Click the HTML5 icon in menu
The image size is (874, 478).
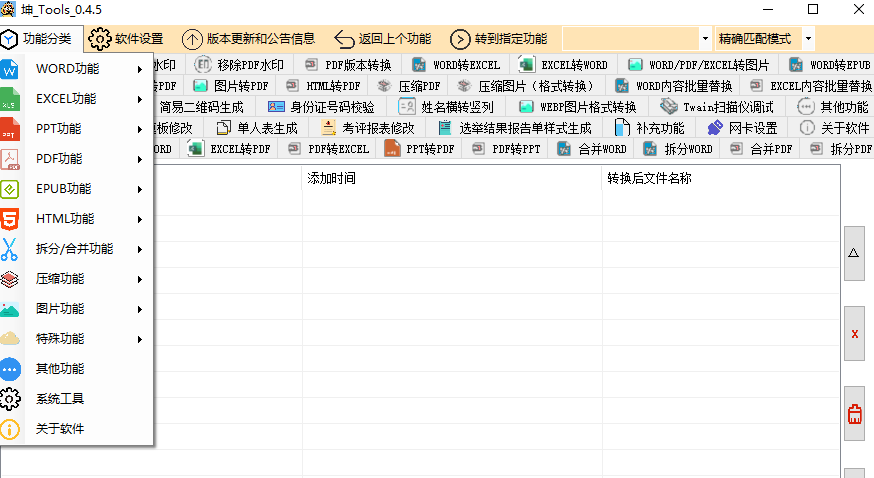point(10,219)
